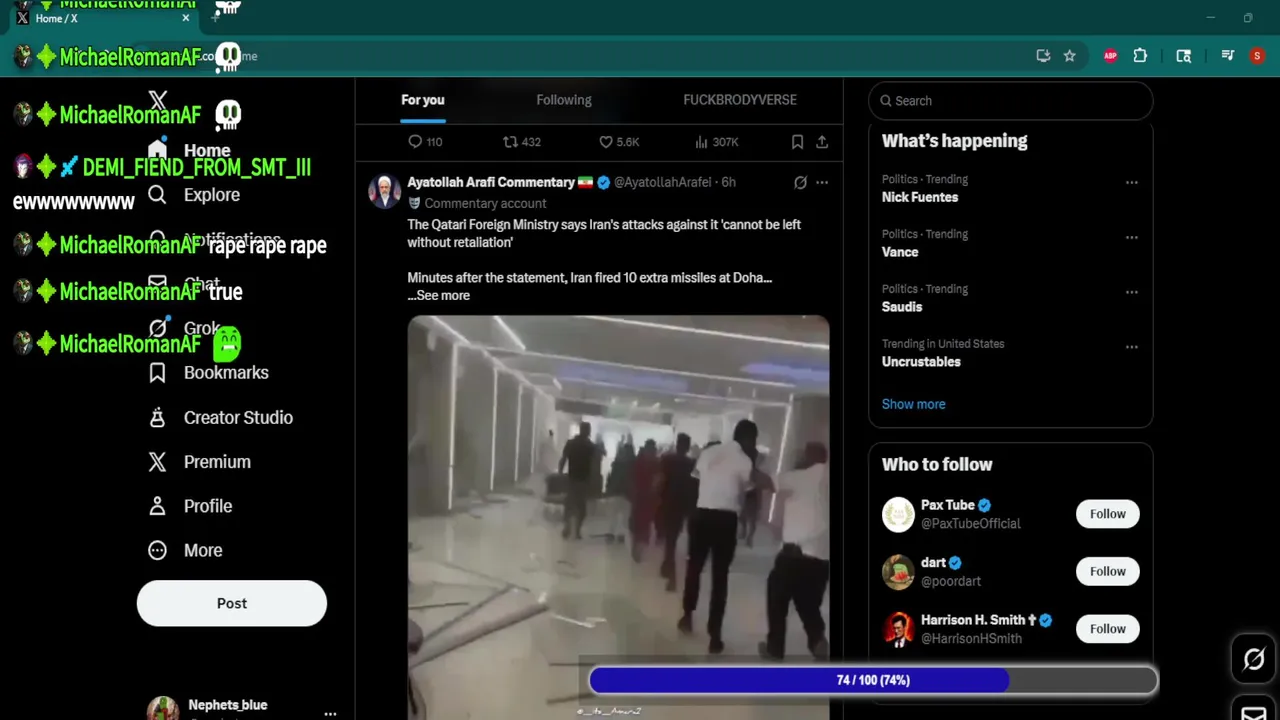
Task: Close the Home / X browser tab
Action: pos(186,18)
